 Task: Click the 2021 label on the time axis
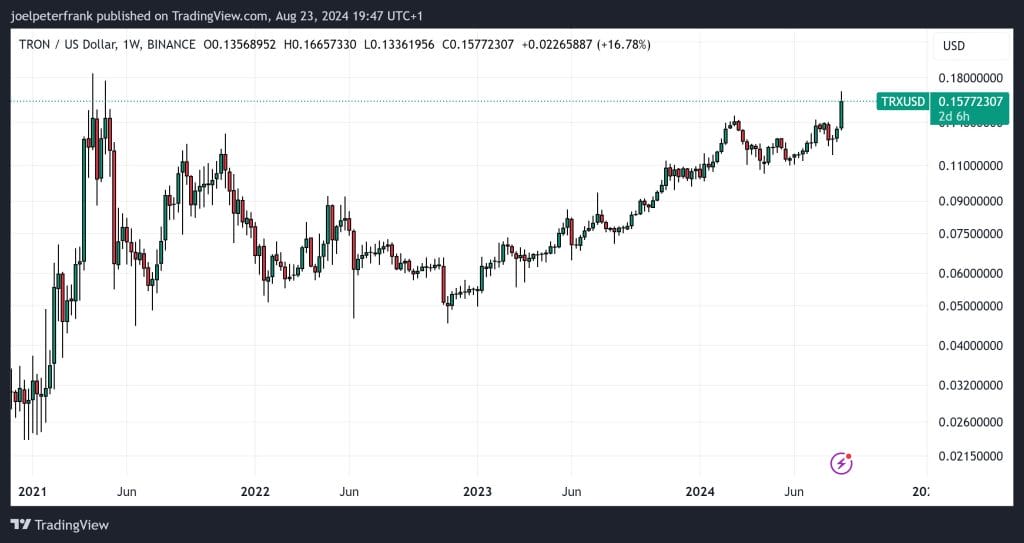tap(32, 492)
